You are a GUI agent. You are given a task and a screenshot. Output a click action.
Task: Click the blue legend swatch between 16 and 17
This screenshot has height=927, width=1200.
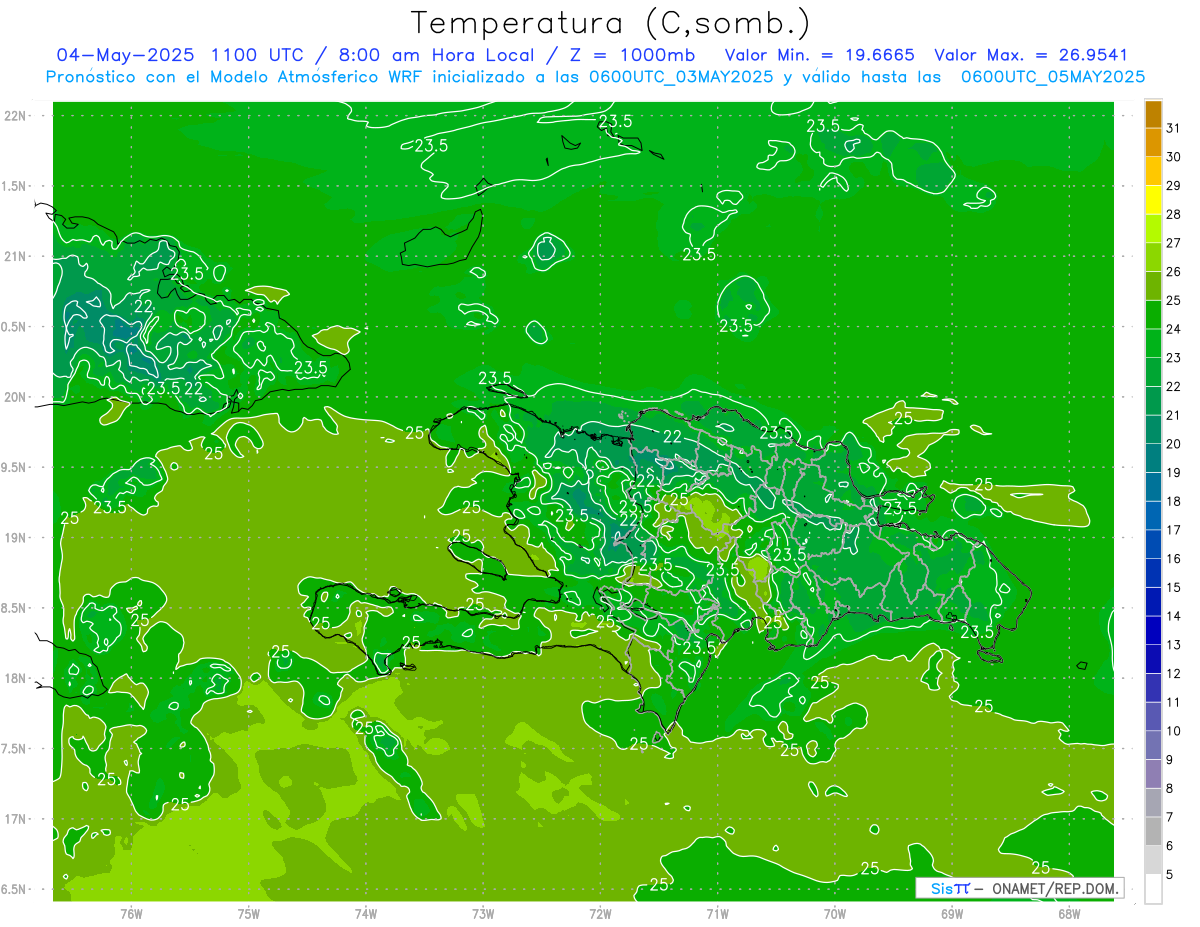(x=1153, y=544)
